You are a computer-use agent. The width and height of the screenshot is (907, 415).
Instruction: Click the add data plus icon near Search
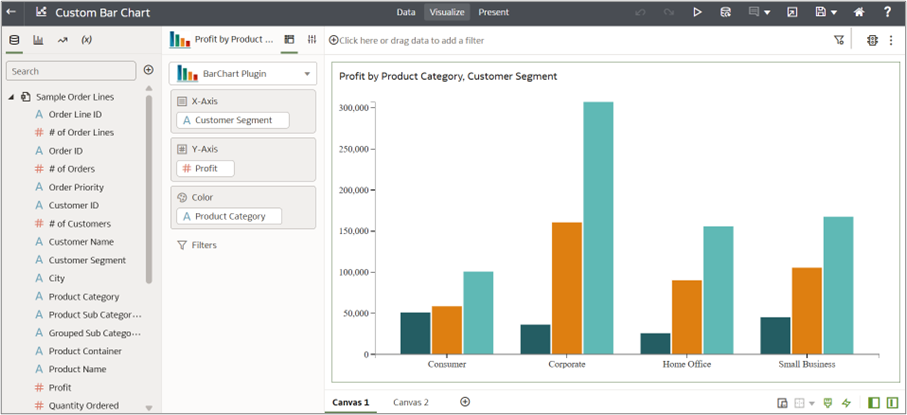tap(148, 70)
